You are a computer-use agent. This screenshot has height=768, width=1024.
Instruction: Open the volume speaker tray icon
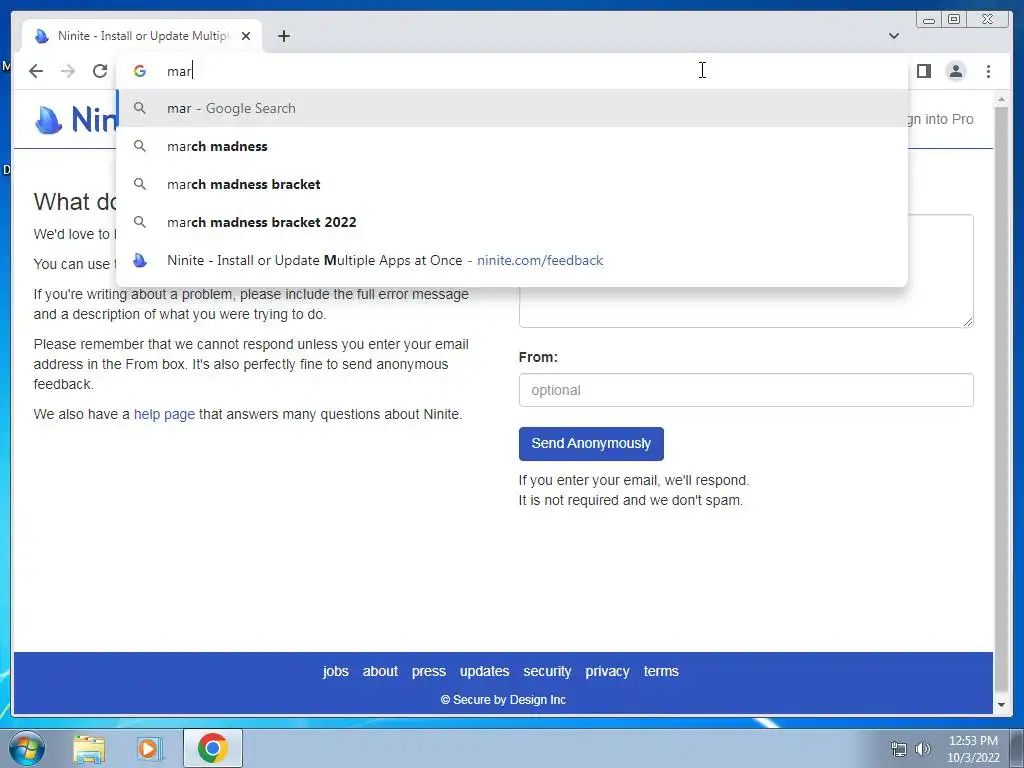coord(923,749)
